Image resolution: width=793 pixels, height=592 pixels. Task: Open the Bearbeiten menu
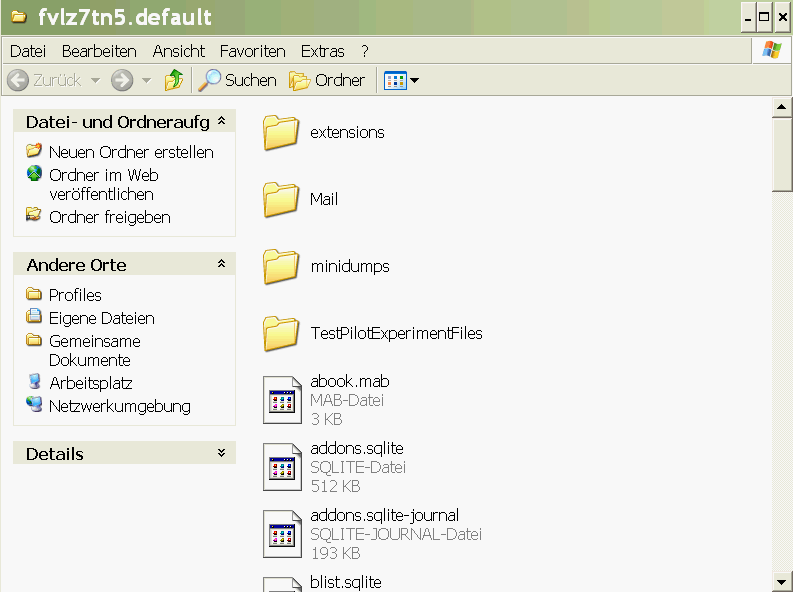[99, 51]
